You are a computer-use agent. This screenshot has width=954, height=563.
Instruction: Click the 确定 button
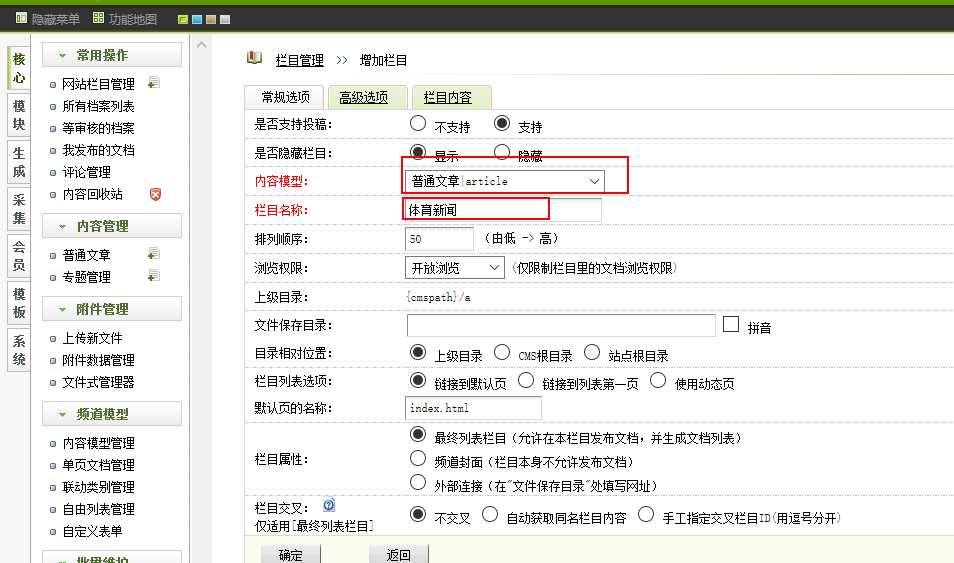tap(290, 554)
